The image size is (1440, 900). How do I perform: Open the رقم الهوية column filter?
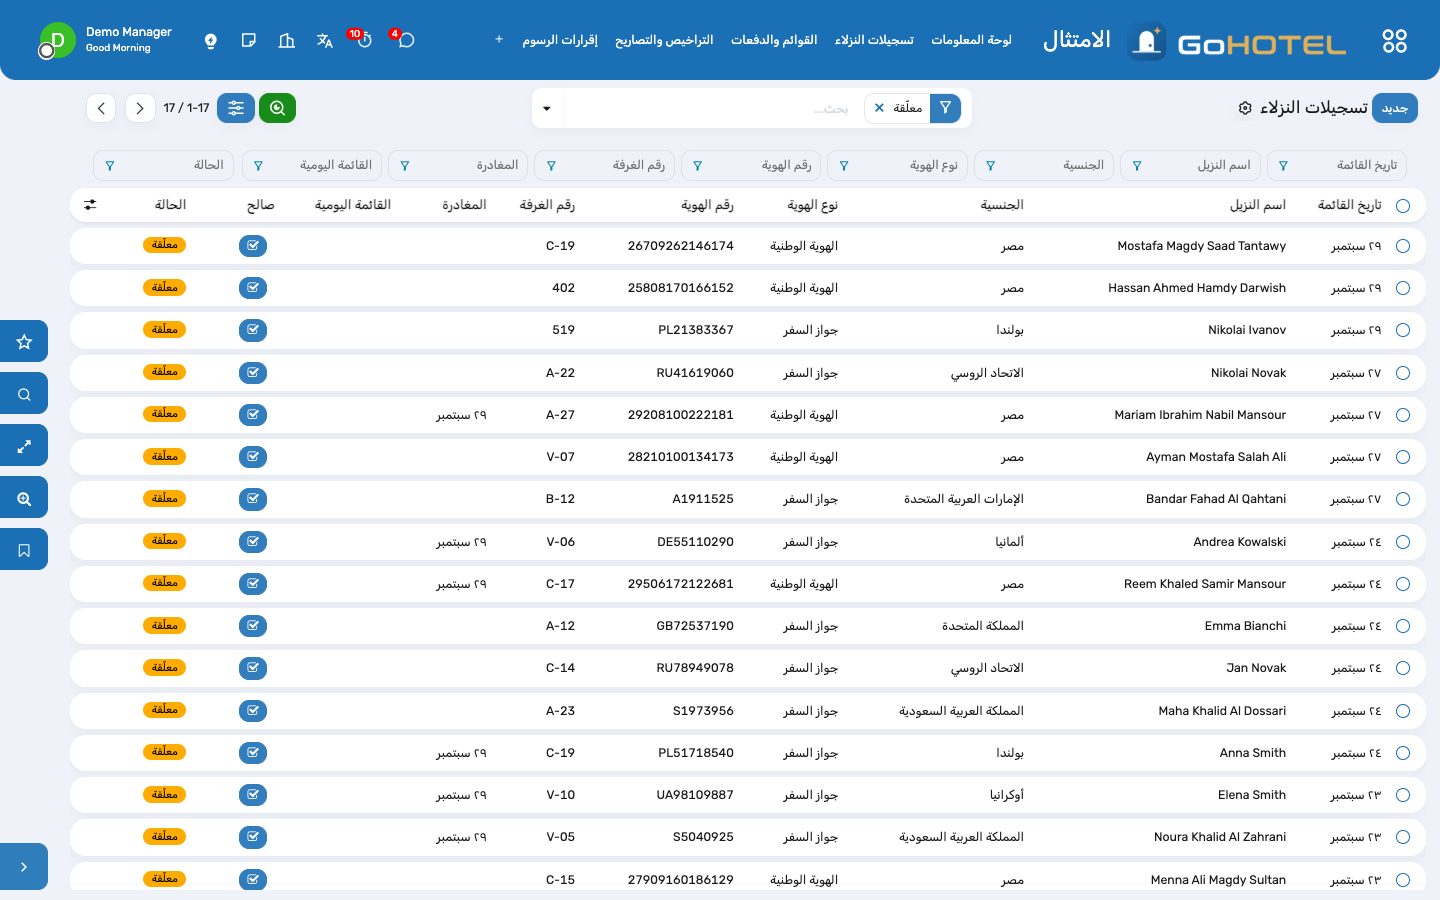(x=751, y=165)
